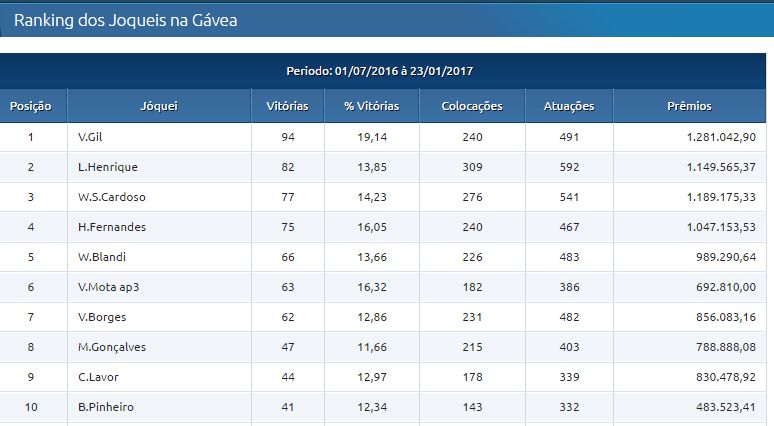The image size is (774, 426).
Task: Select jockey name L.Henrique
Action: tap(108, 167)
